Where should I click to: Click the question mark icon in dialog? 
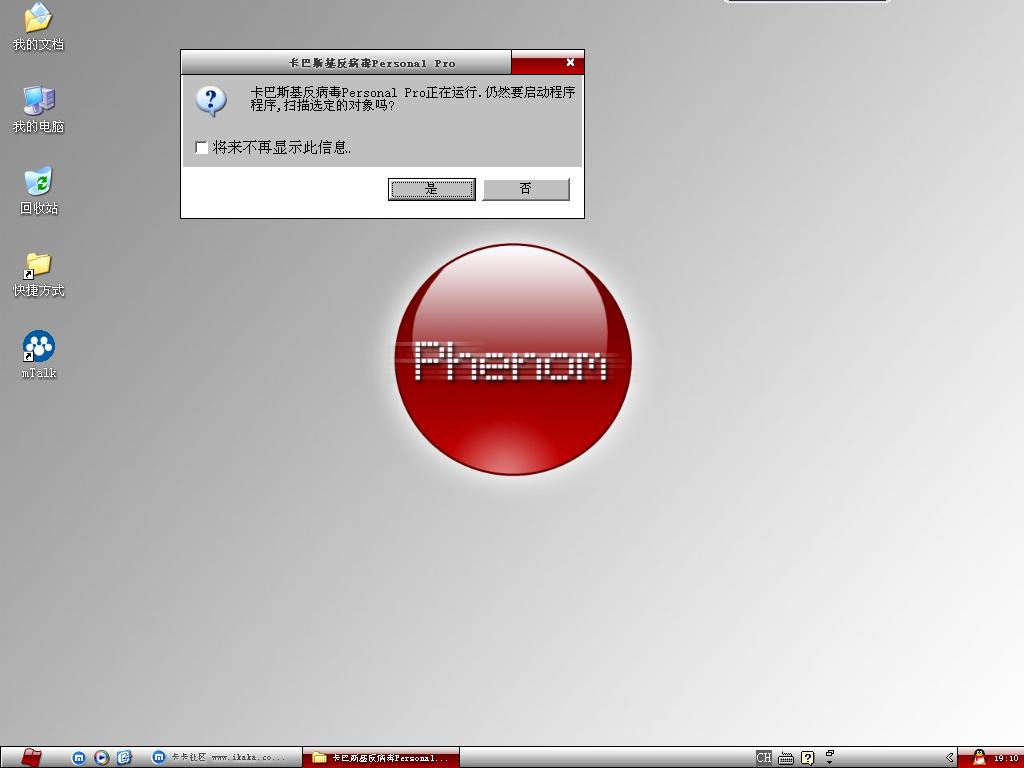click(x=211, y=101)
